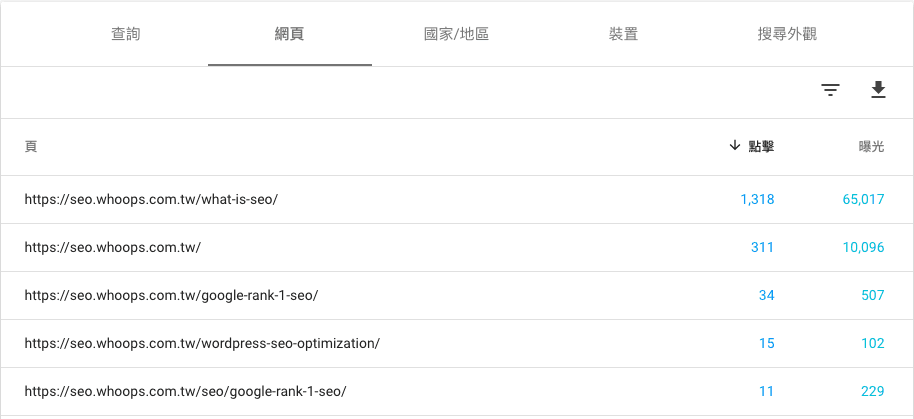Click the download export icon
914x419 pixels.
[x=878, y=90]
